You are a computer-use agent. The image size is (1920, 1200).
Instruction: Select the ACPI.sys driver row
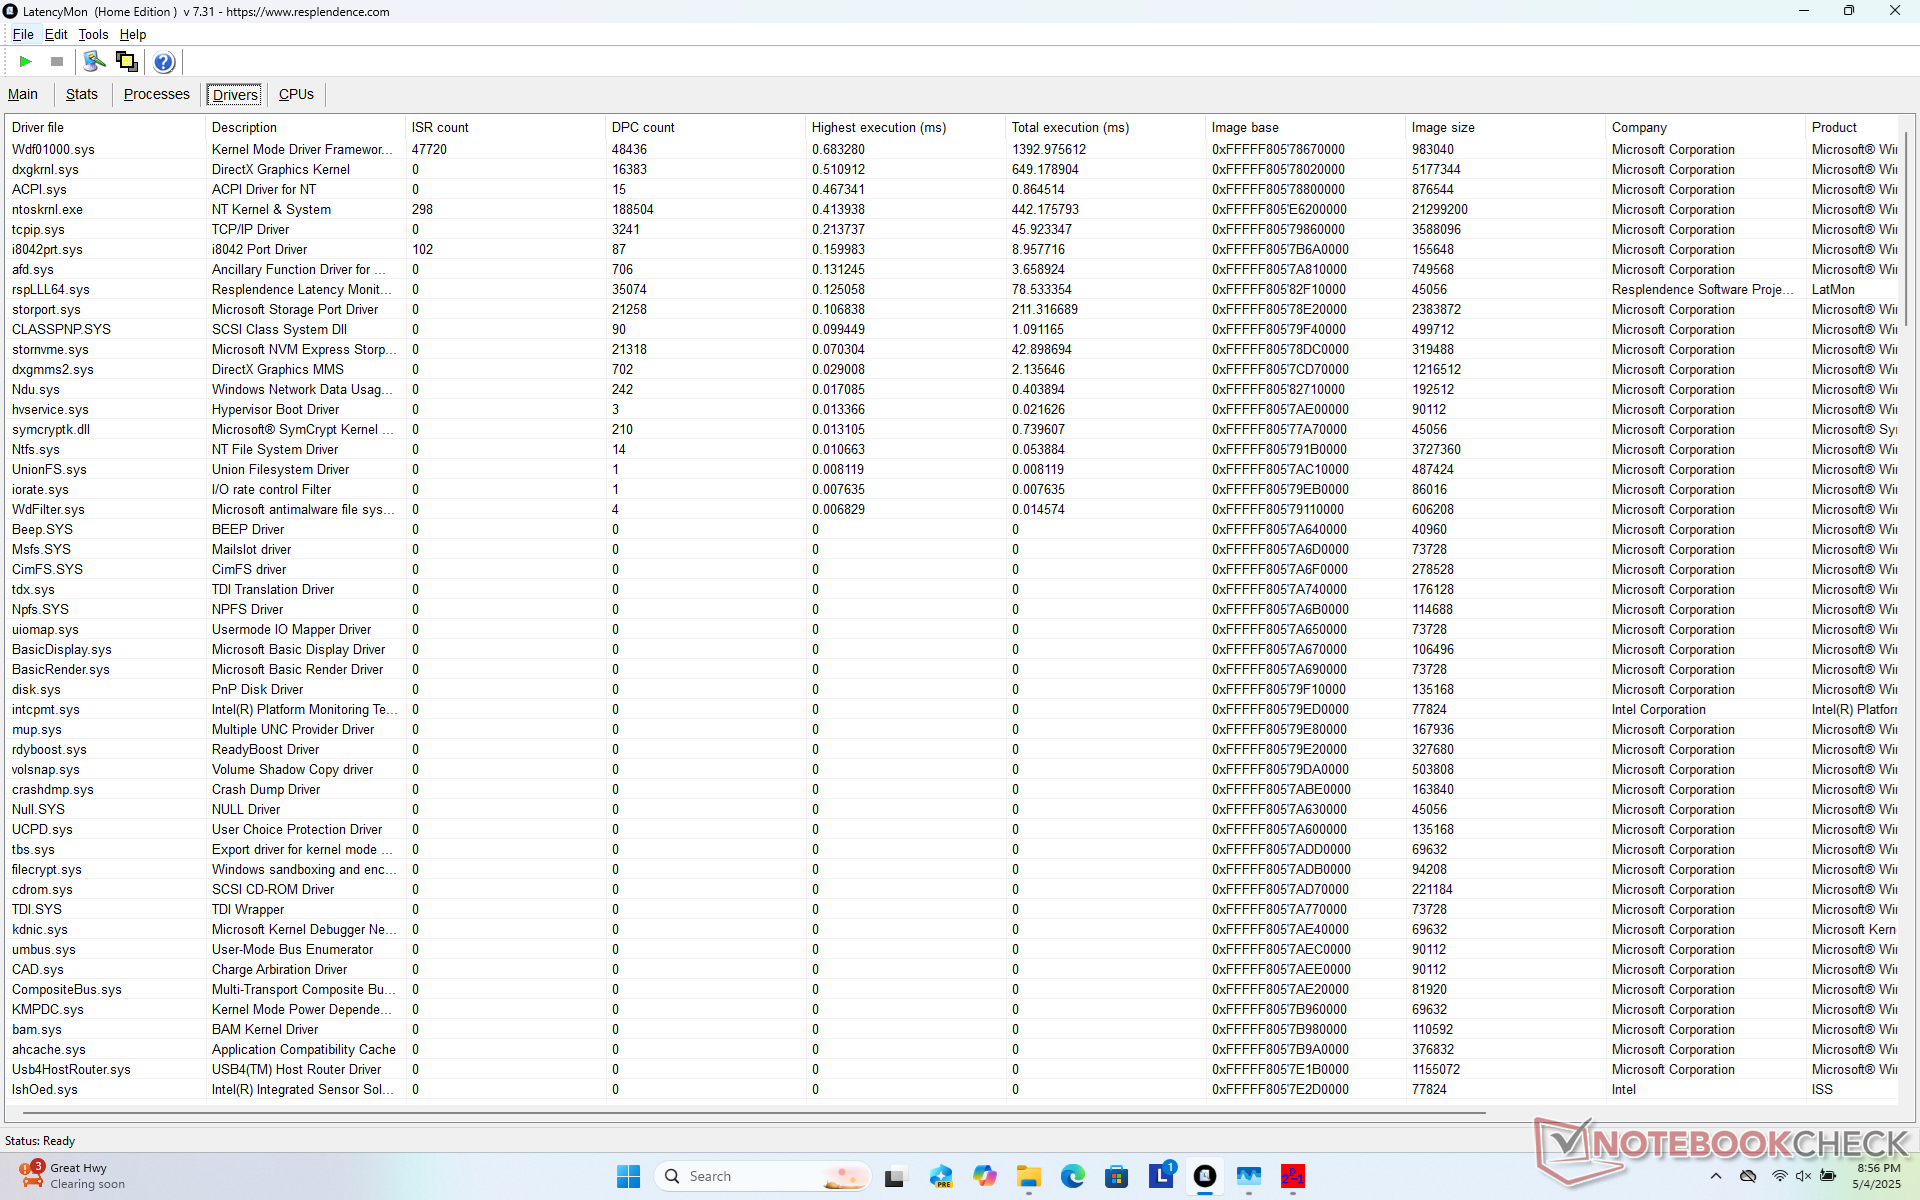click(952, 189)
